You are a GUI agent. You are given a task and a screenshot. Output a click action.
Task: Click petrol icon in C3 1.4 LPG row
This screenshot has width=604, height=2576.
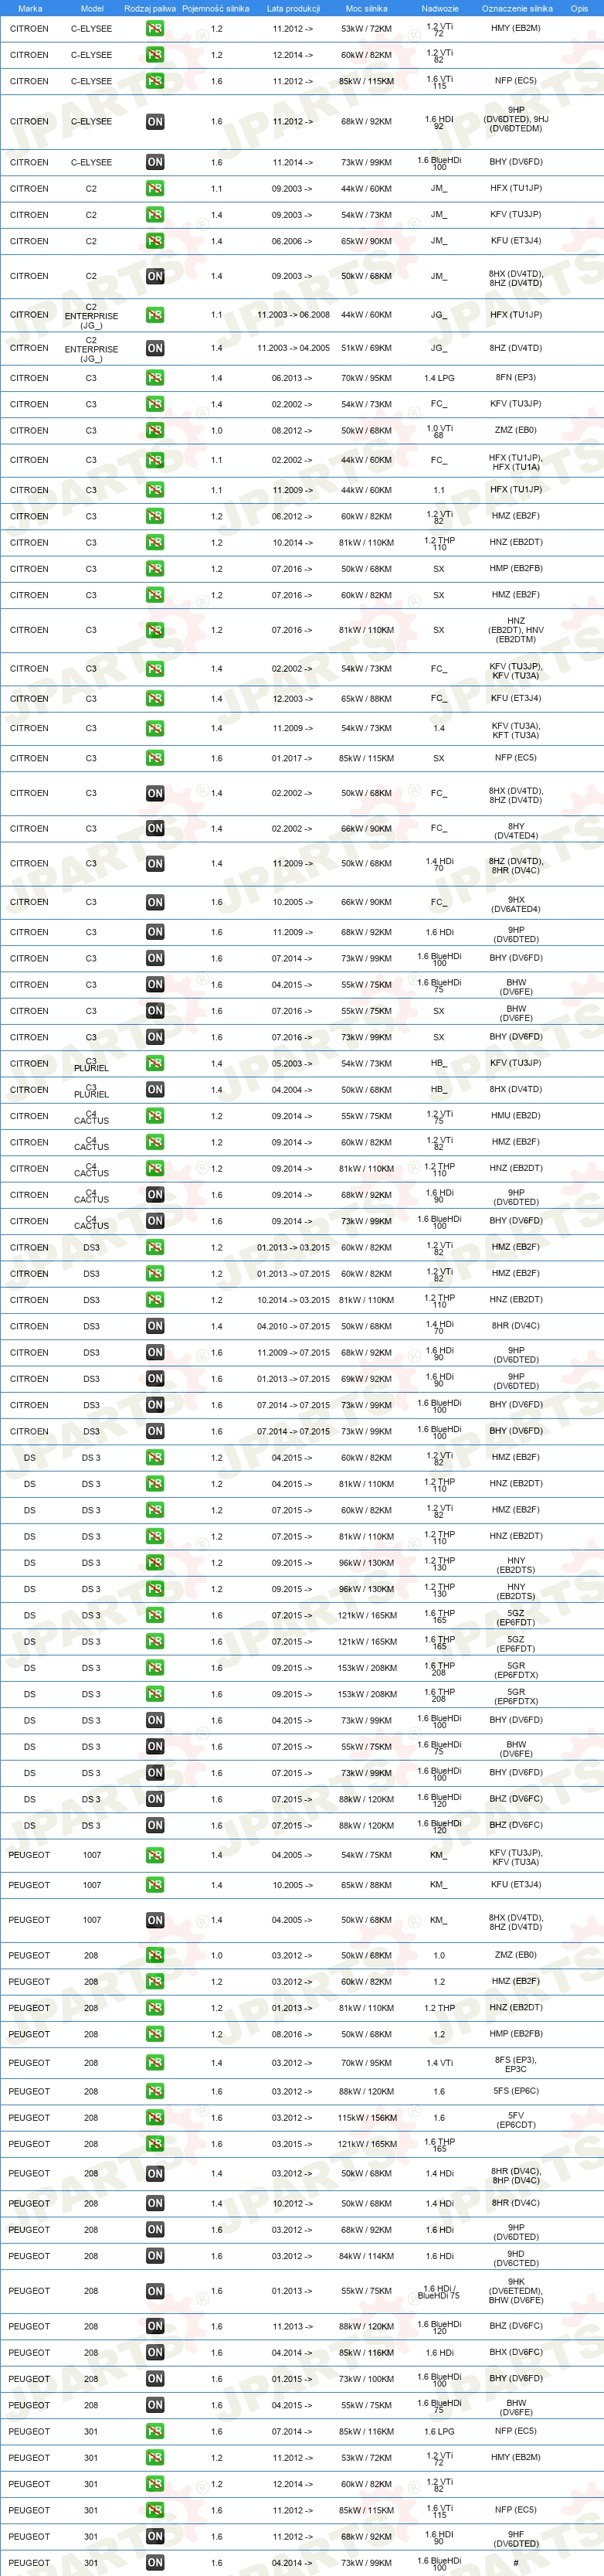(155, 378)
